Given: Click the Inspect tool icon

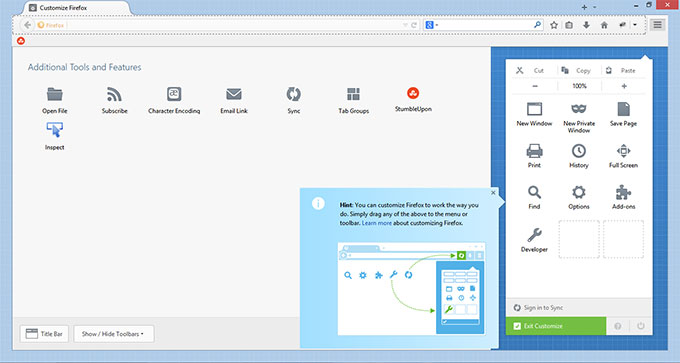Looking at the screenshot, I should (x=55, y=130).
